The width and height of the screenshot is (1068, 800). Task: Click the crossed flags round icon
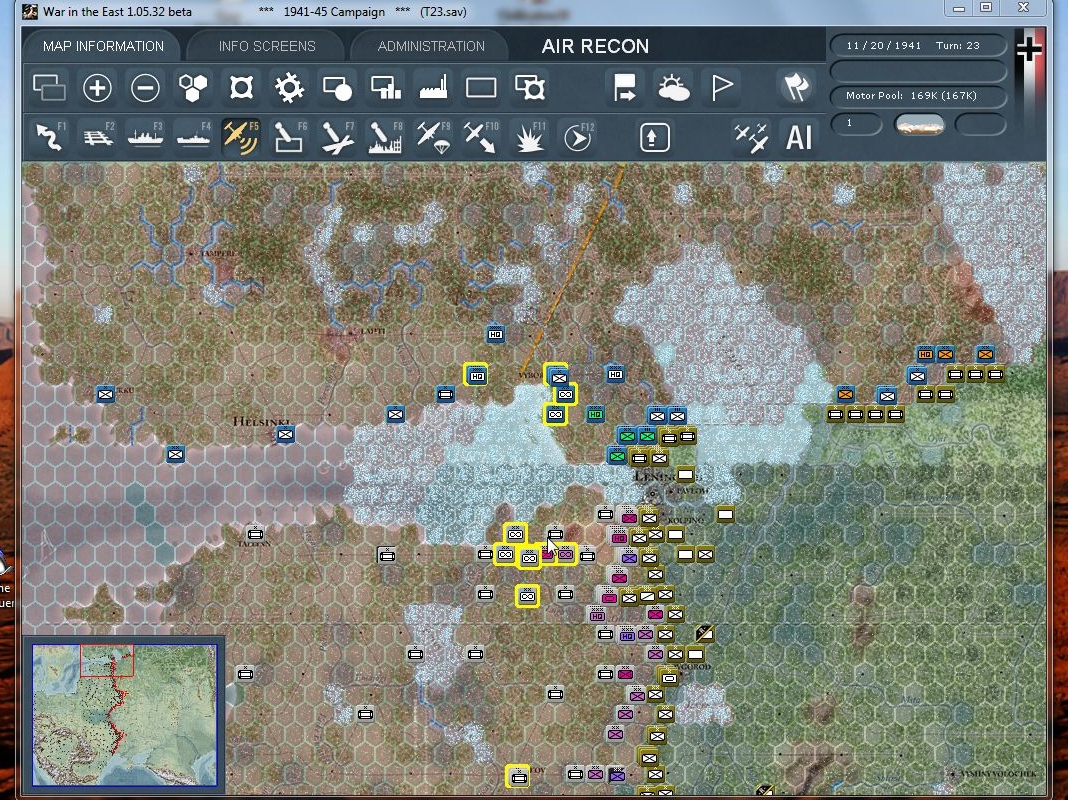point(796,87)
